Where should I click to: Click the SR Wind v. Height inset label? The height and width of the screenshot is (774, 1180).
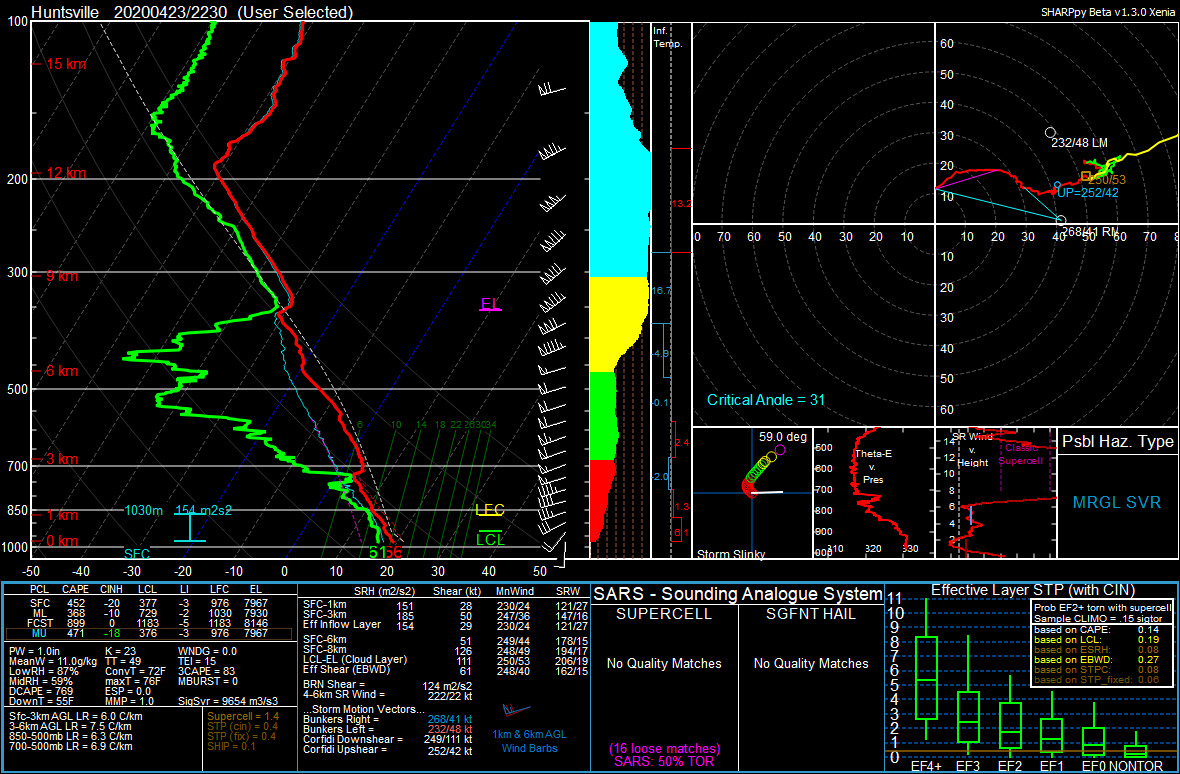(x=973, y=449)
